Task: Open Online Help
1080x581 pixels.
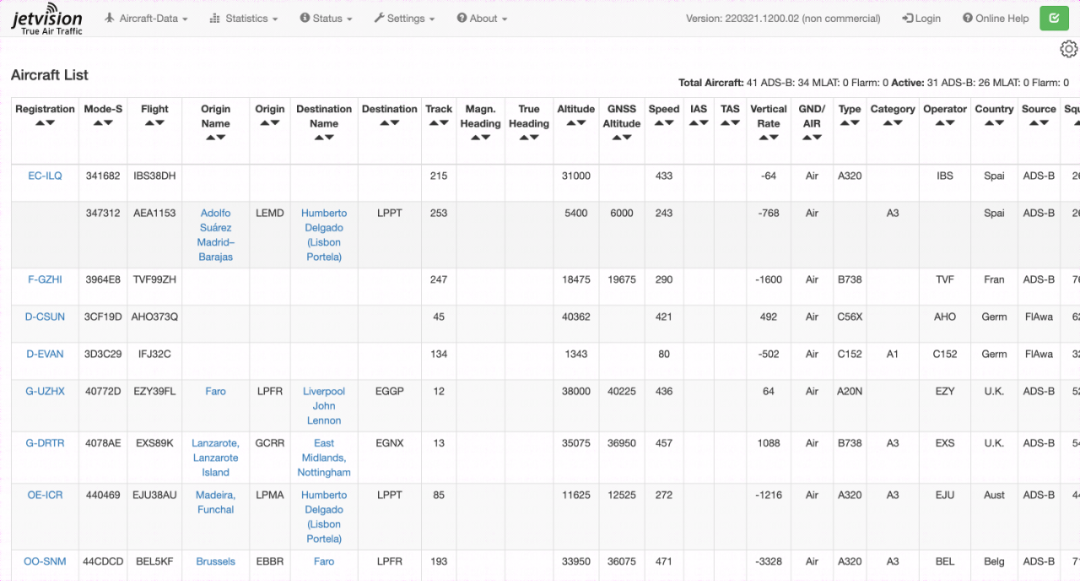Action: (995, 19)
